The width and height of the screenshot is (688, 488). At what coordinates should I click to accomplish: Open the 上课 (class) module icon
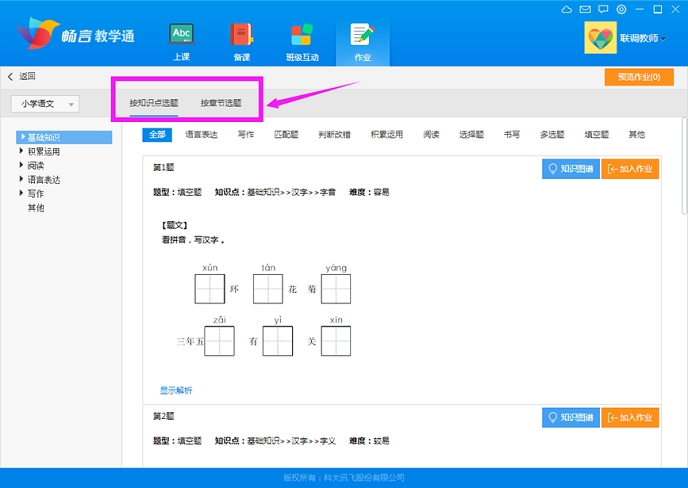point(181,41)
